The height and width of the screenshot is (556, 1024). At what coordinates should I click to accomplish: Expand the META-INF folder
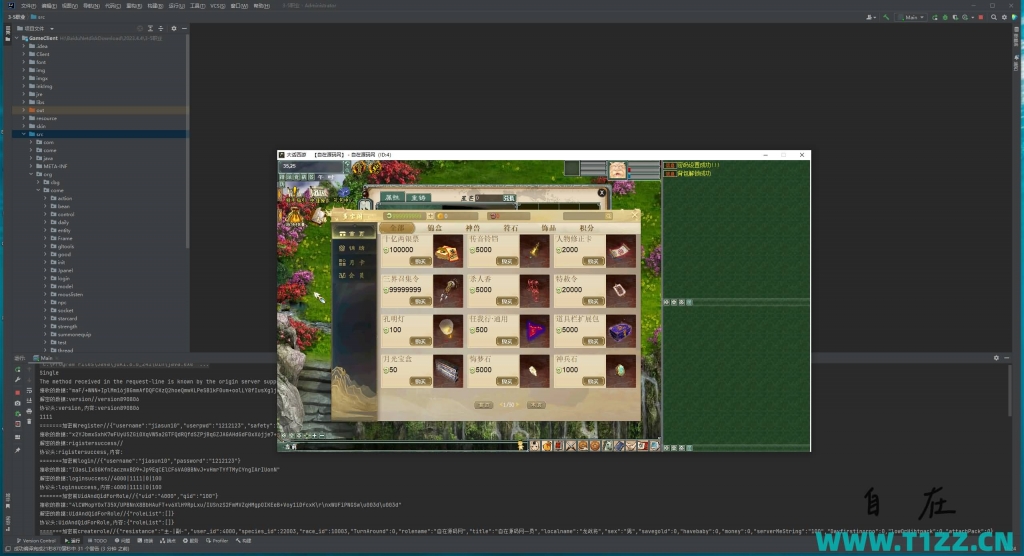coord(31,166)
